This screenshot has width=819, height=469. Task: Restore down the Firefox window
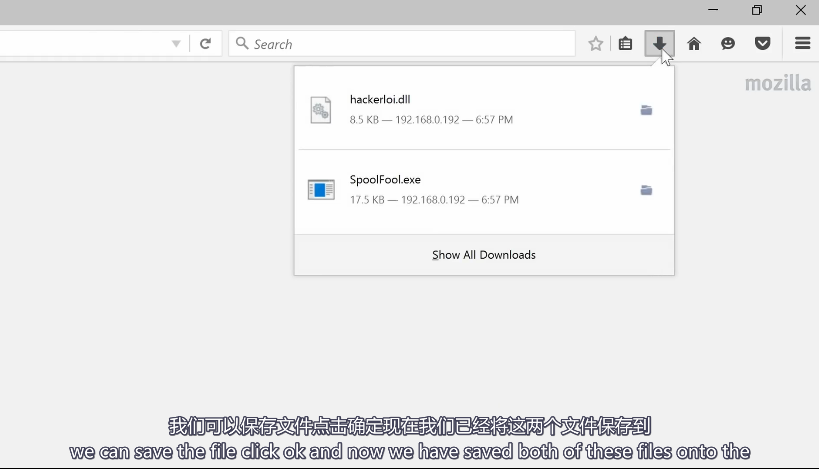757,10
